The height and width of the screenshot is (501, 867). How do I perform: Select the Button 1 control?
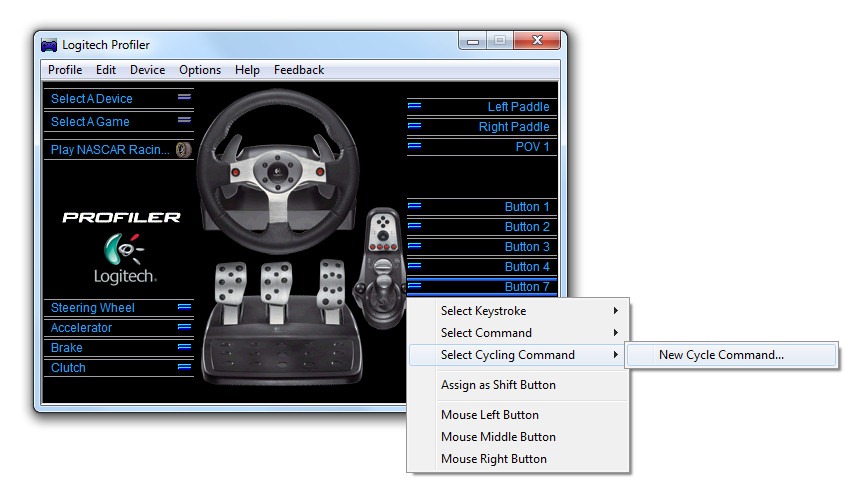click(x=526, y=207)
